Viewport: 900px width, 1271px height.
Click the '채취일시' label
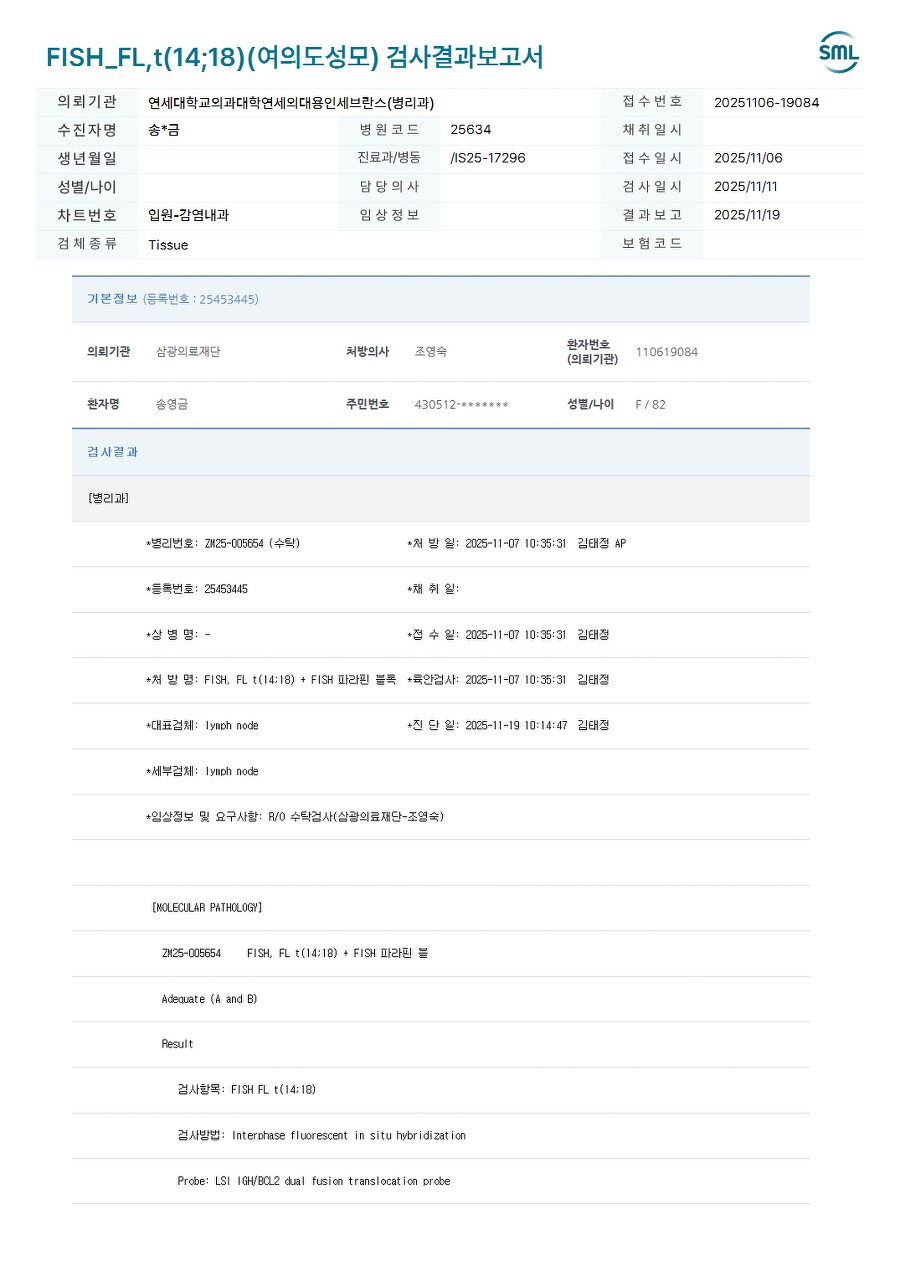[x=652, y=130]
